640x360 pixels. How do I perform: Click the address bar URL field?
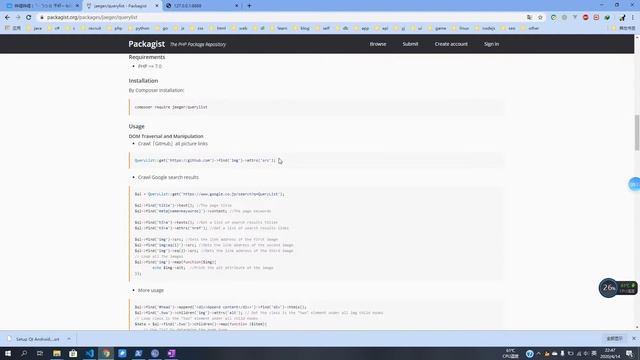[282, 18]
